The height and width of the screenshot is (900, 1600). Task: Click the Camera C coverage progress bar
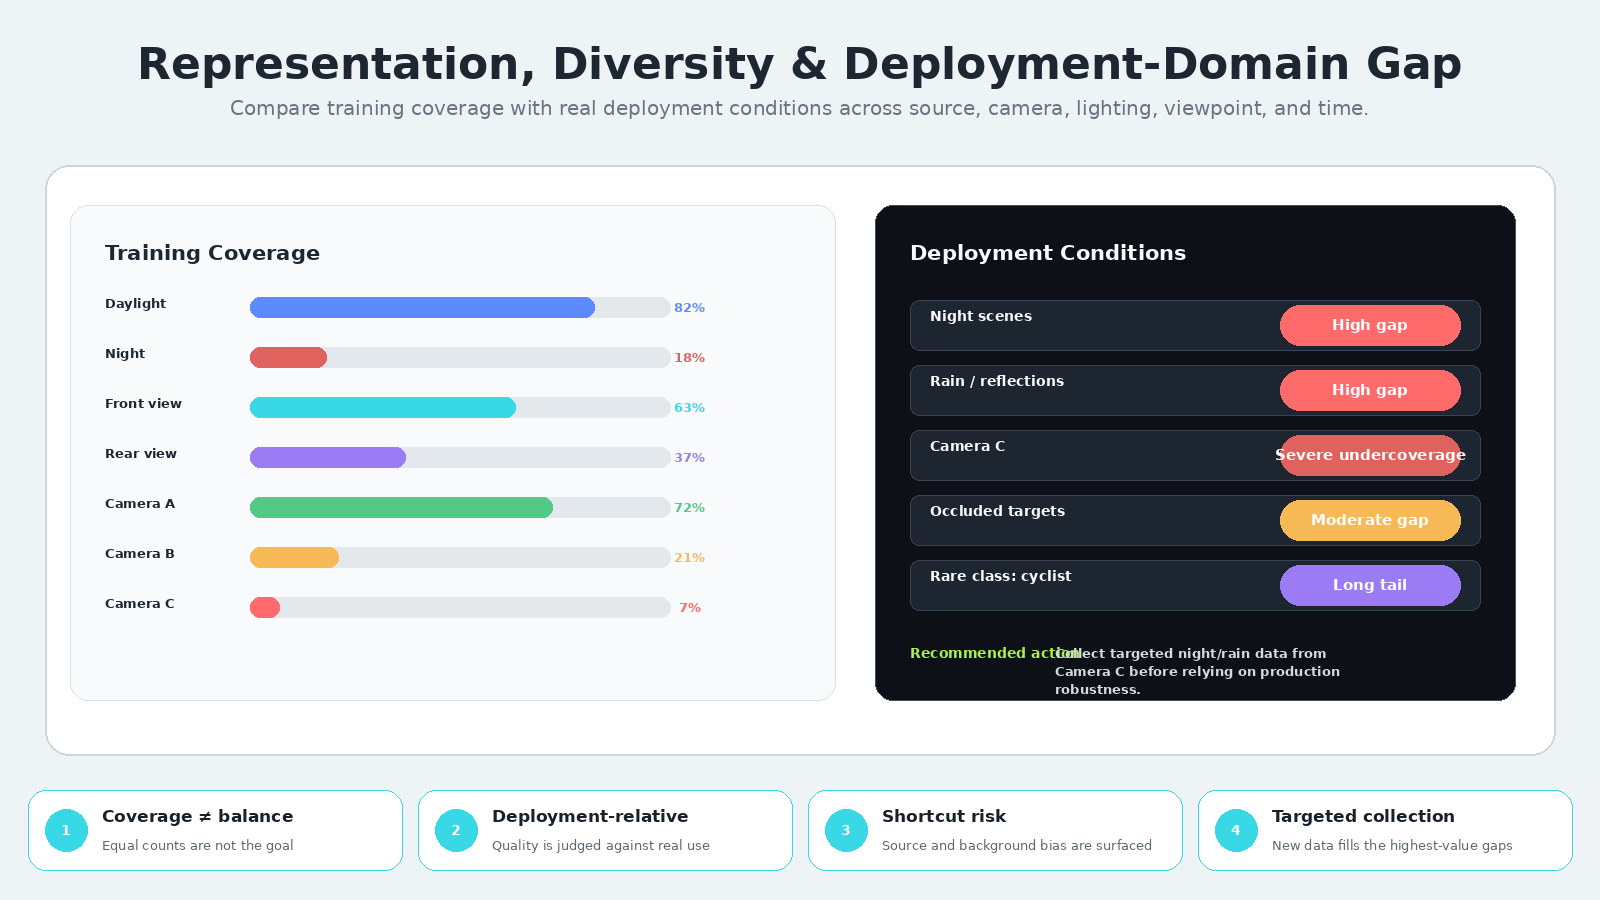tap(460, 607)
